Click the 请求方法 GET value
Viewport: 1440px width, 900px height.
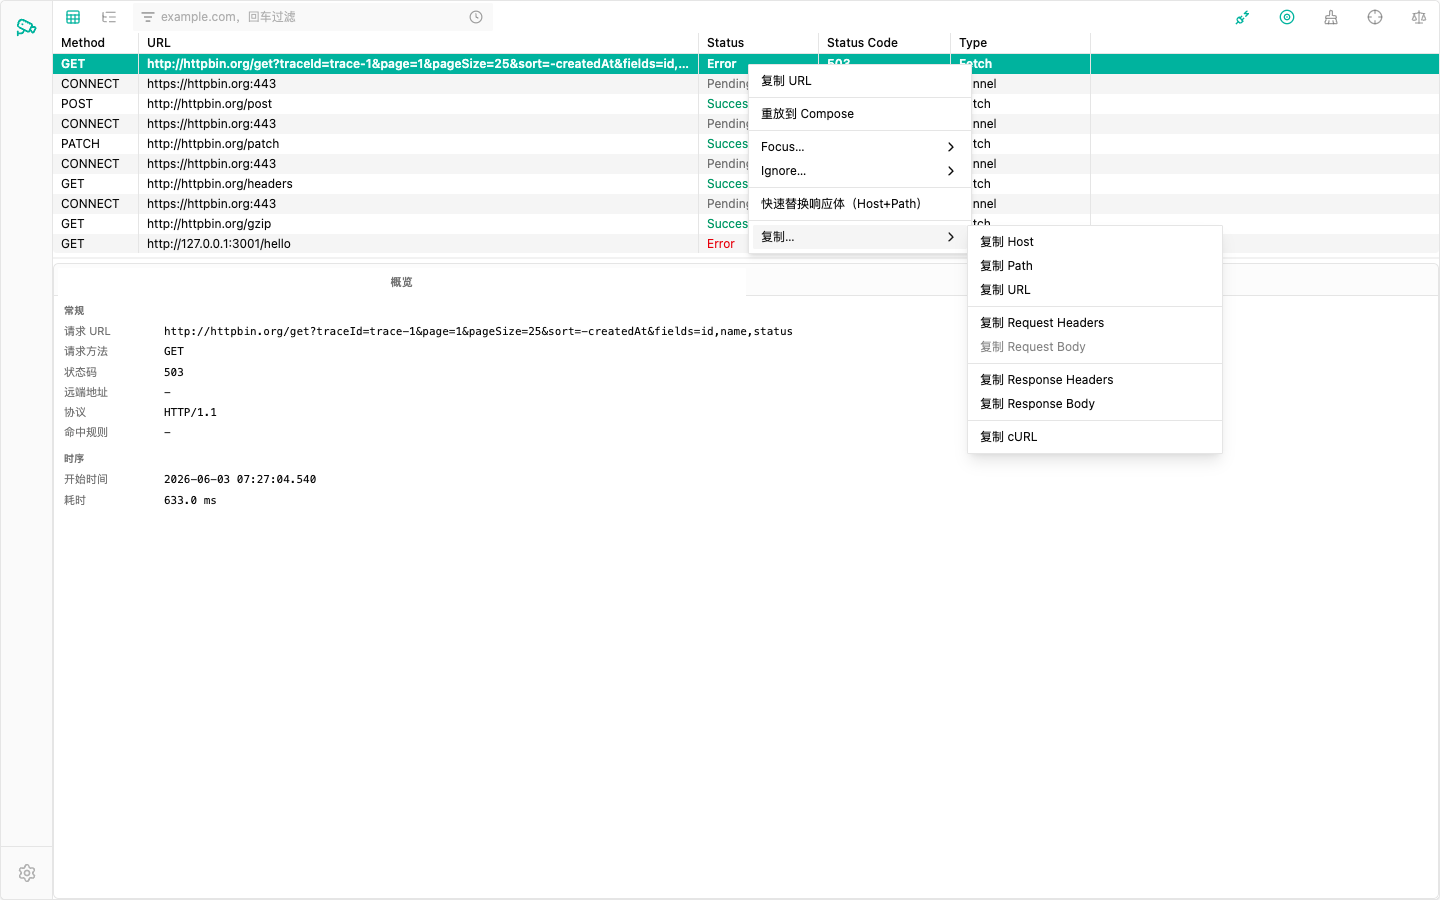pos(174,351)
